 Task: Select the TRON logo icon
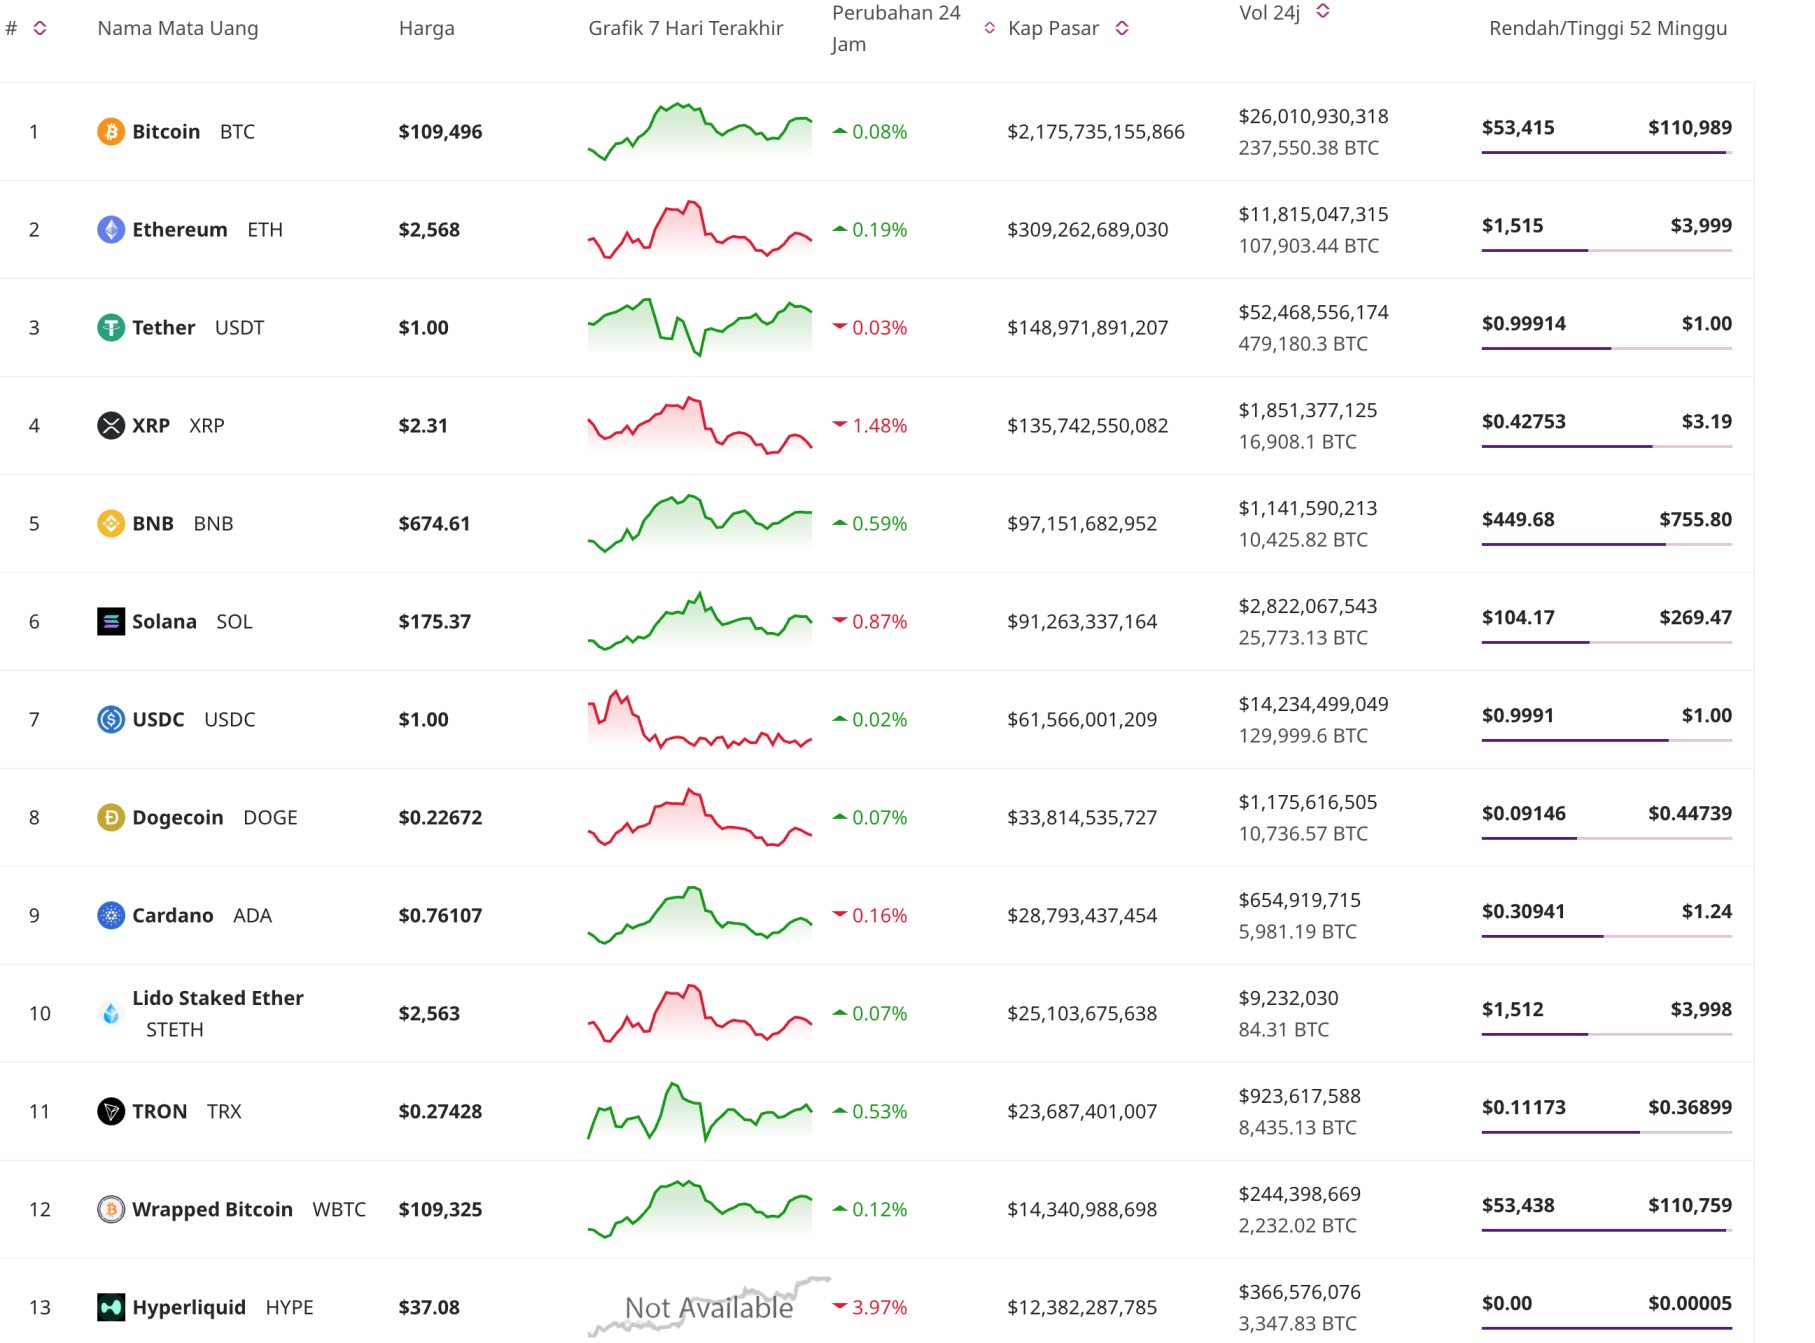[110, 1111]
